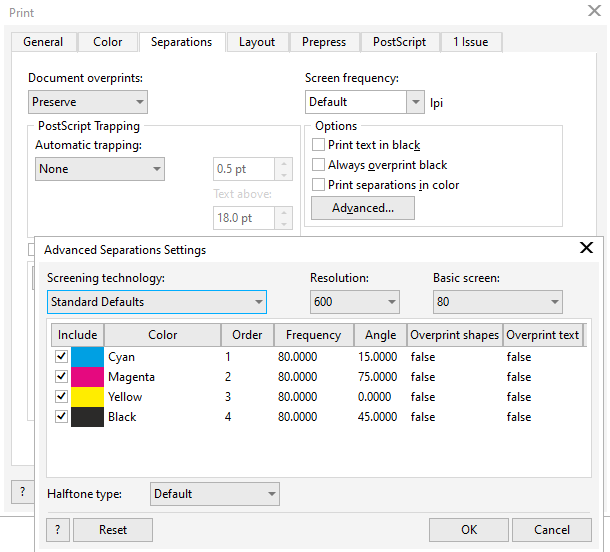Open the 1 Issue tab
The image size is (610, 552).
(472, 42)
